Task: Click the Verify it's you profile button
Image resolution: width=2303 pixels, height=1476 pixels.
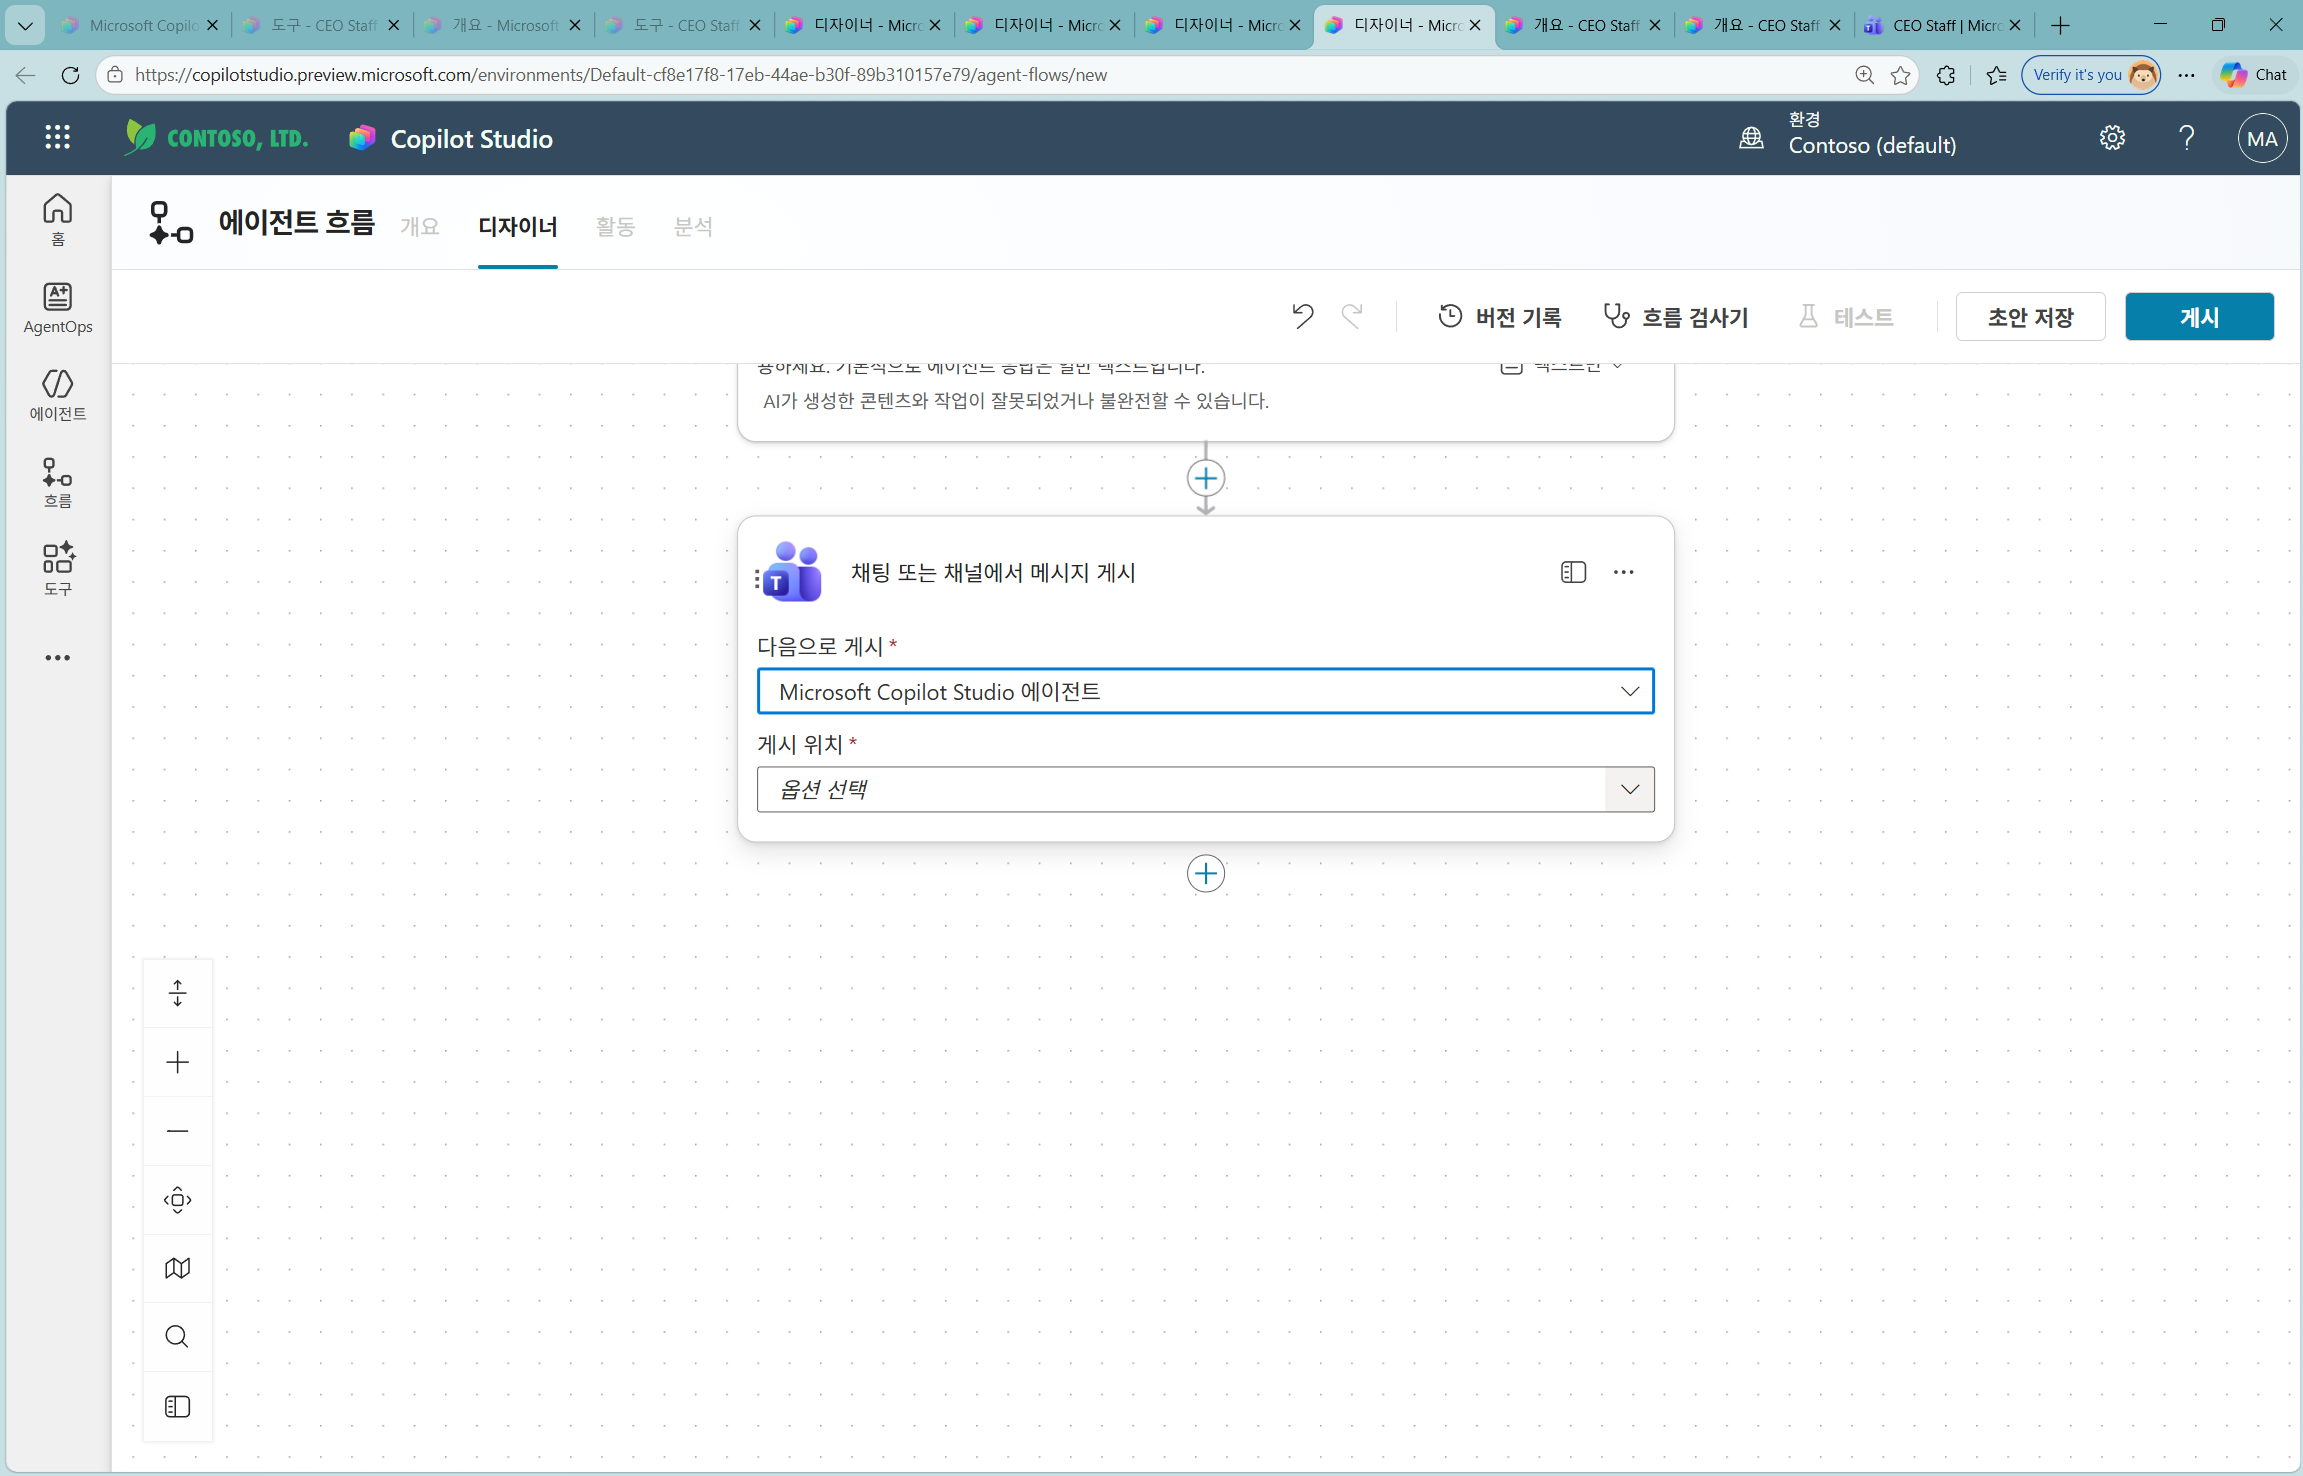Action: (x=2091, y=75)
